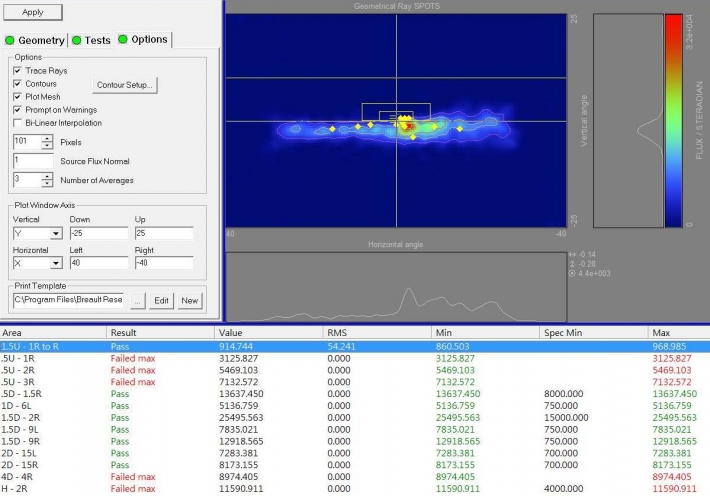The width and height of the screenshot is (710, 496).
Task: Open the Horizontal axis dropdown
Action: [55, 264]
